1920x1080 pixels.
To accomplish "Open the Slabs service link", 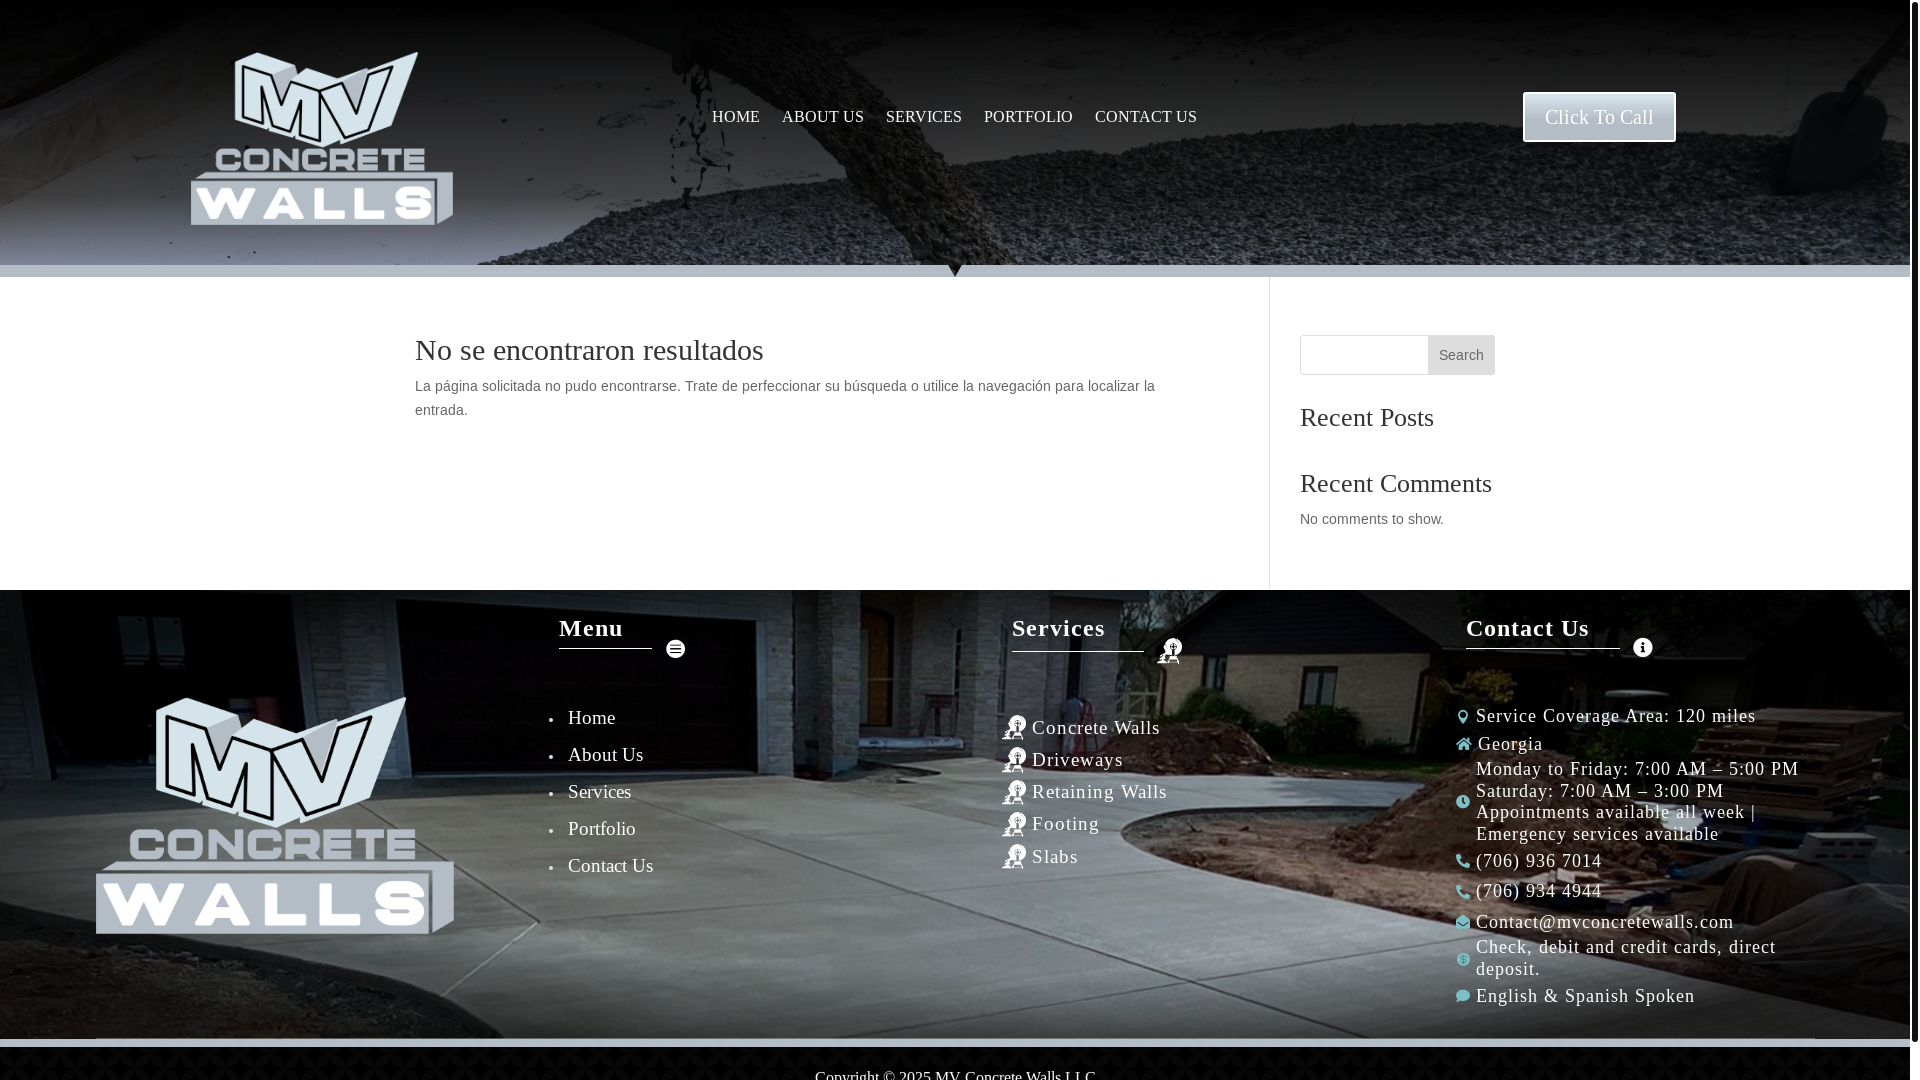I will click(x=1055, y=857).
